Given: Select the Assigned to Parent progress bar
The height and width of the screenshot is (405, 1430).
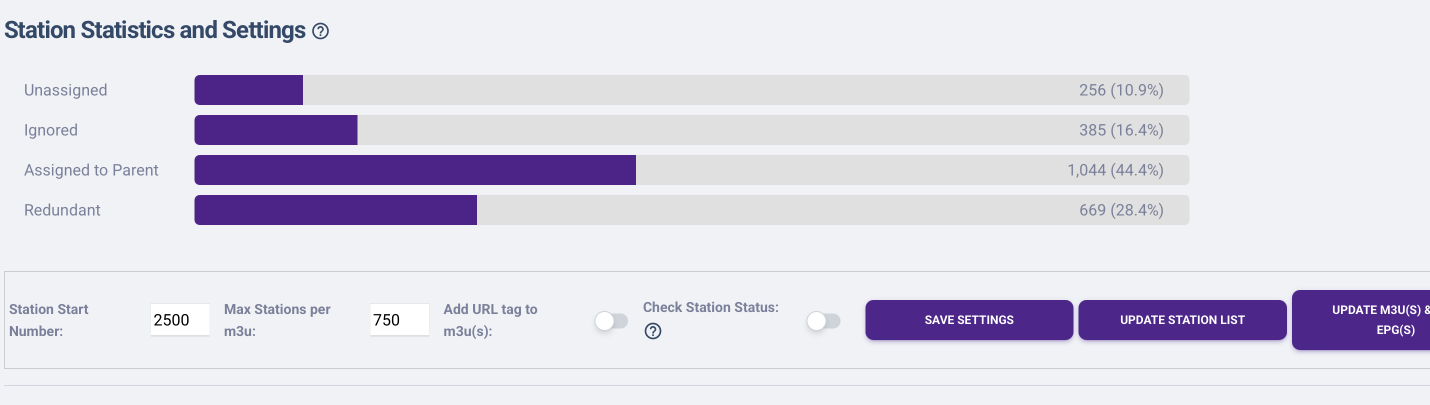Looking at the screenshot, I should coord(415,170).
